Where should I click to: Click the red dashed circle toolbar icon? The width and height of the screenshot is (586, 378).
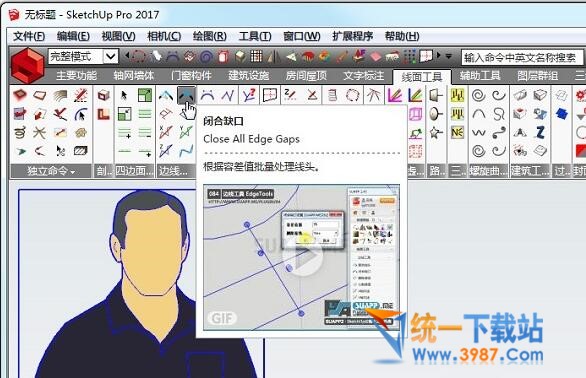click(x=139, y=56)
